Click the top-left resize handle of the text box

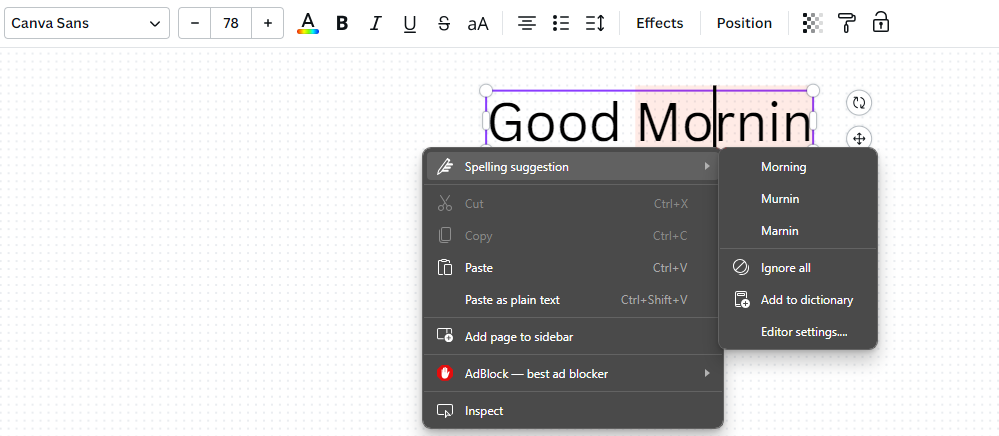[485, 91]
